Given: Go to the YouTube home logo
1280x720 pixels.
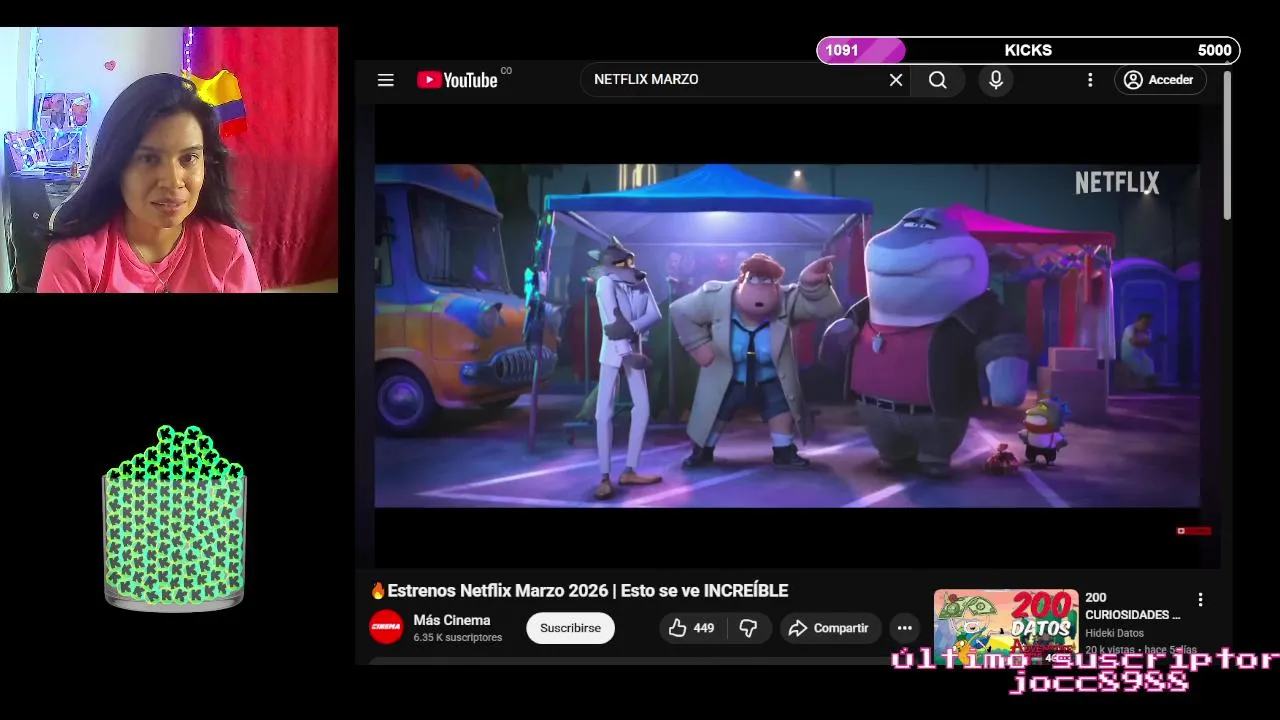Looking at the screenshot, I should 457,80.
